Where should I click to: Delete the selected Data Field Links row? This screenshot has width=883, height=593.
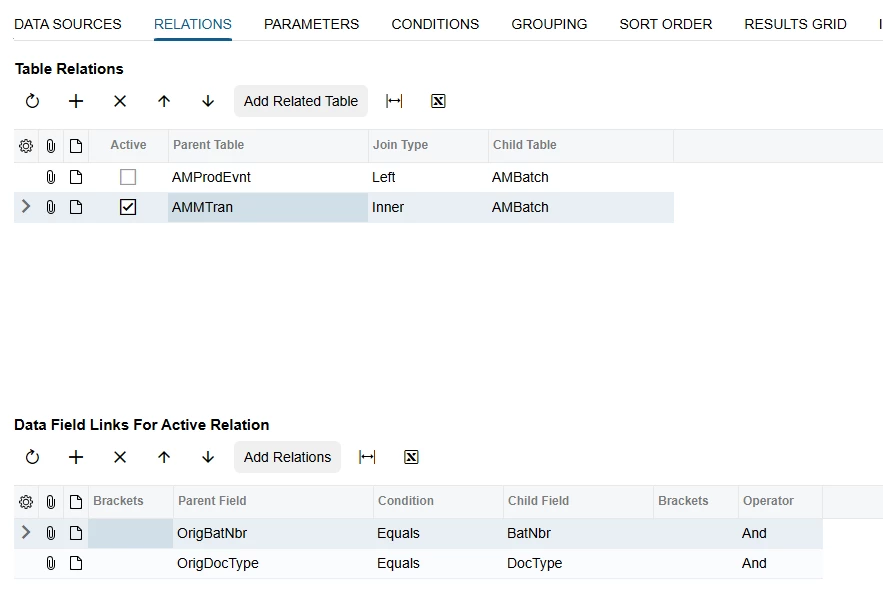coord(120,457)
